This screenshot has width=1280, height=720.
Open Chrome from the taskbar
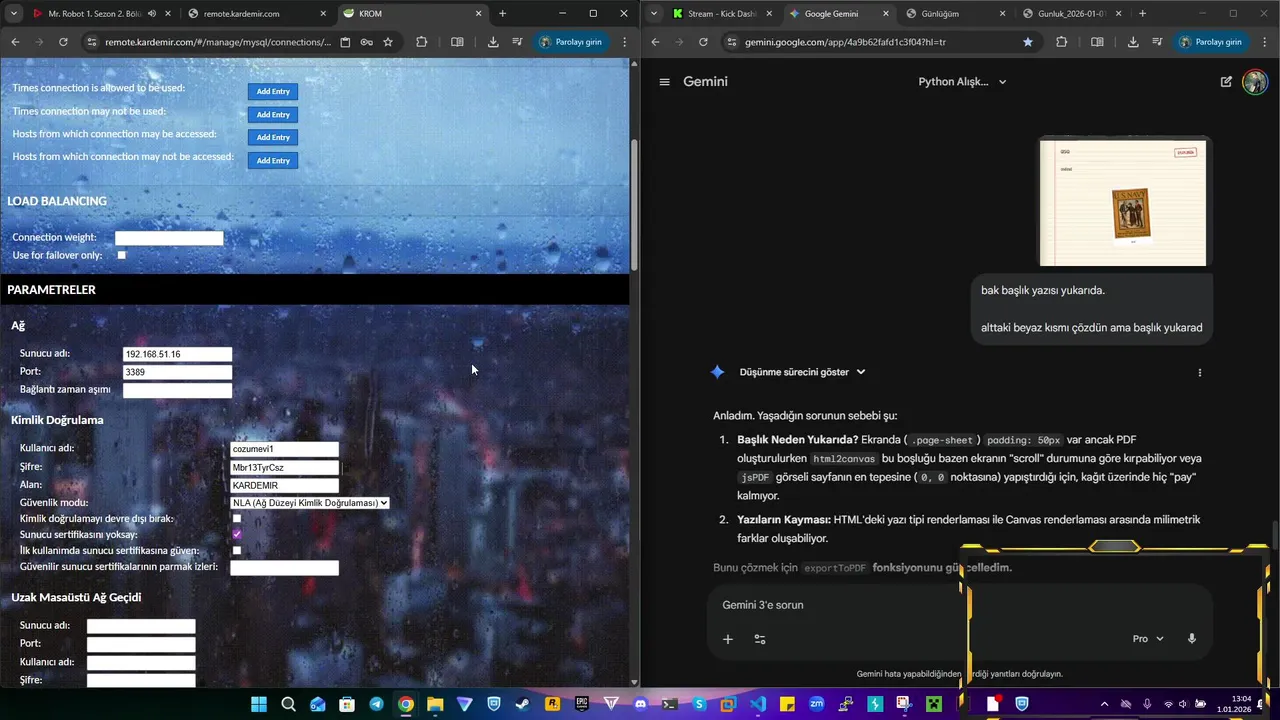pos(405,704)
